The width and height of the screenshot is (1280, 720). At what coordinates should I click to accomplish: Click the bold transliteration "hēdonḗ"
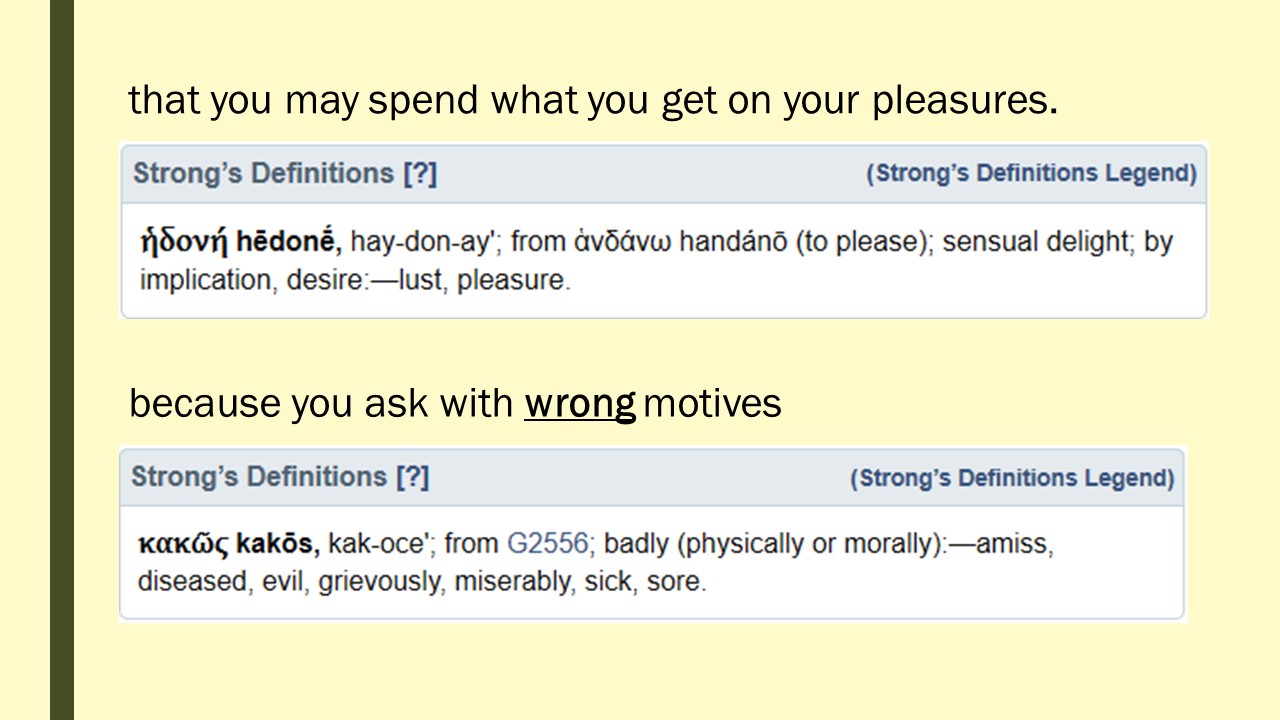point(290,243)
